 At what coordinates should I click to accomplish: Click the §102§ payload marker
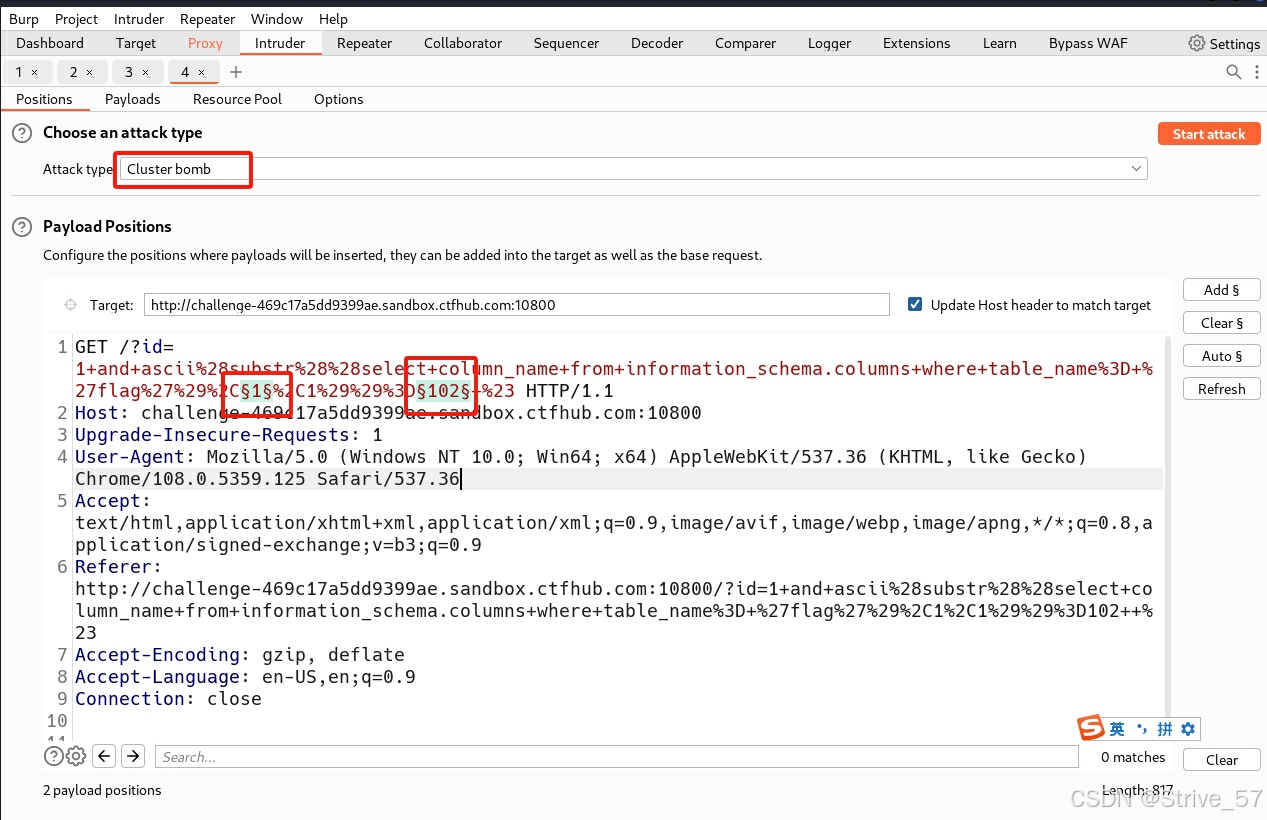tap(444, 391)
